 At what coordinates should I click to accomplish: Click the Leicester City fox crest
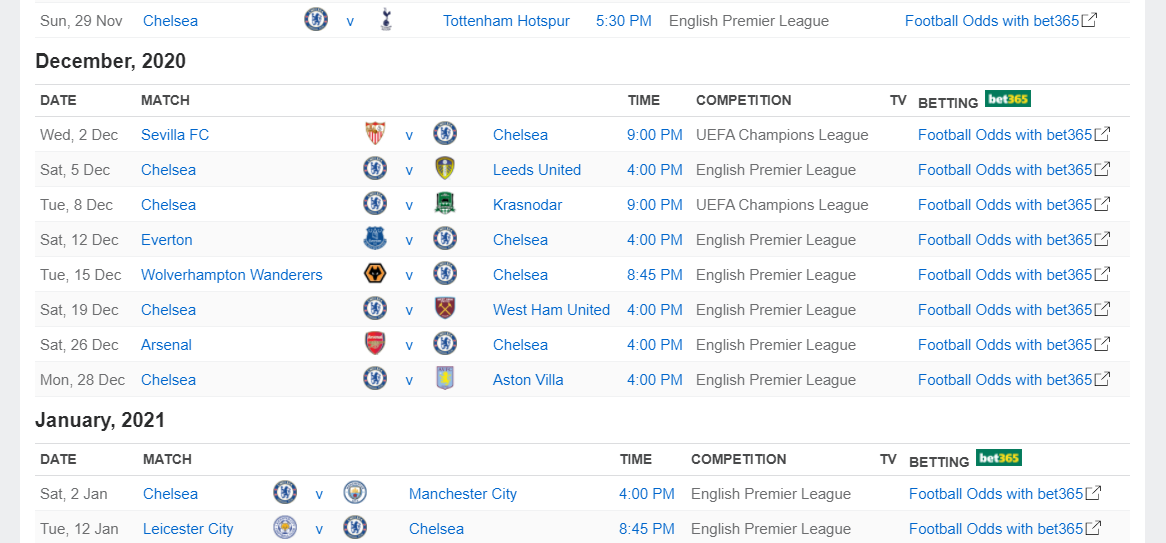[x=285, y=528]
